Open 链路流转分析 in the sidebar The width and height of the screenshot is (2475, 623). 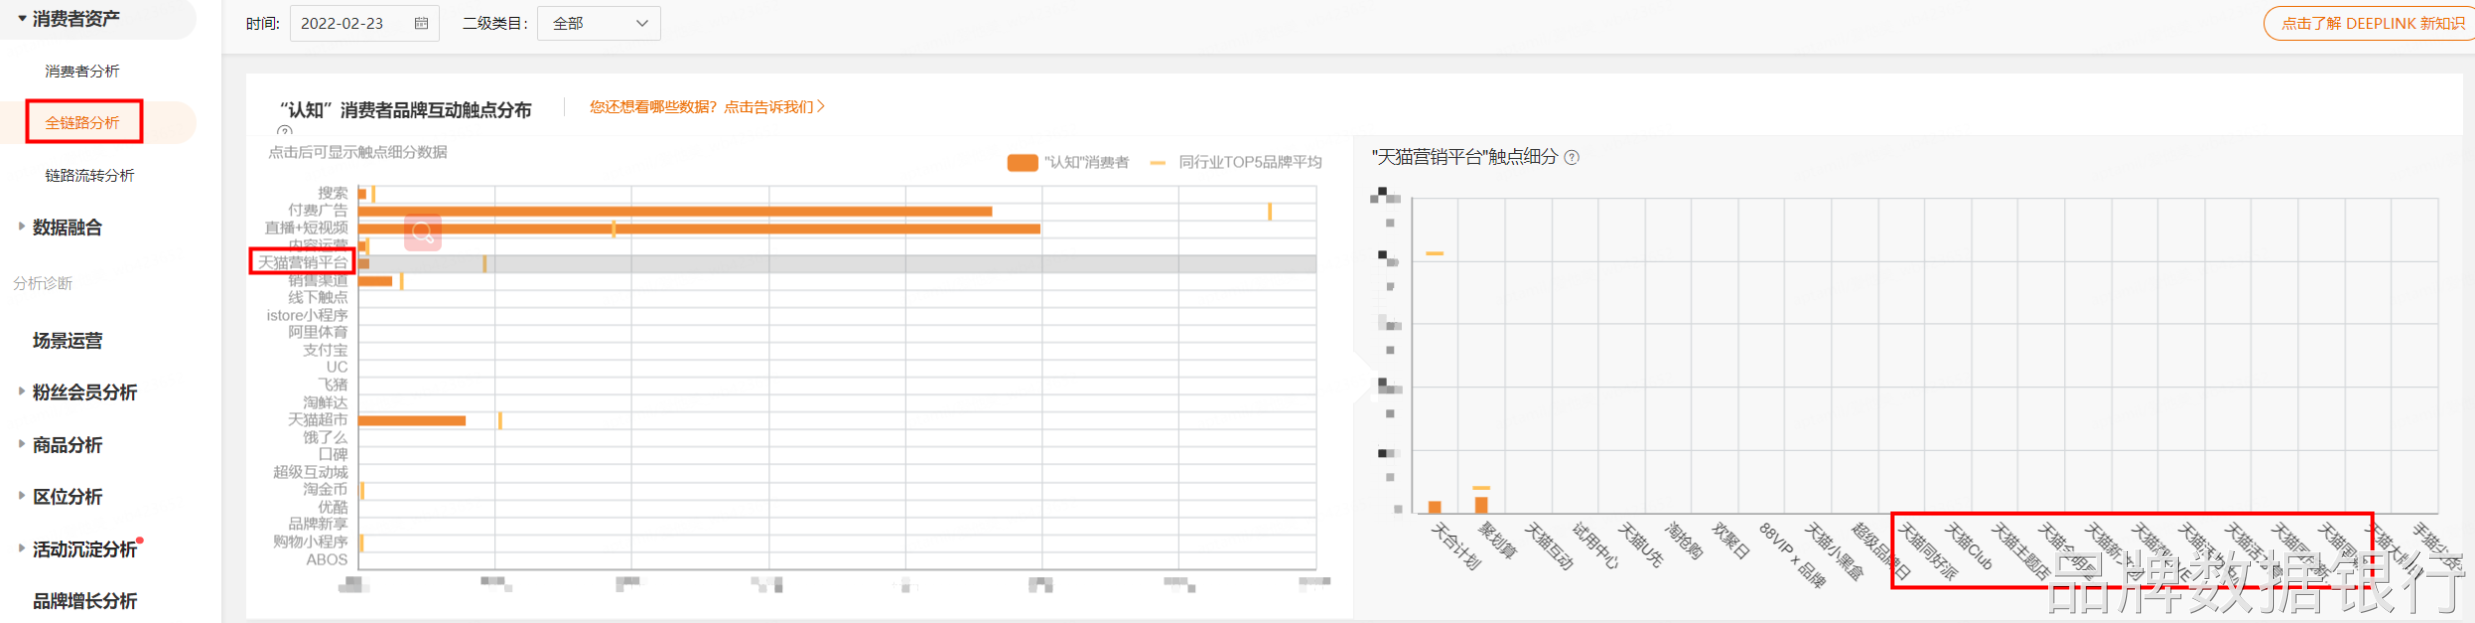pyautogui.click(x=89, y=175)
